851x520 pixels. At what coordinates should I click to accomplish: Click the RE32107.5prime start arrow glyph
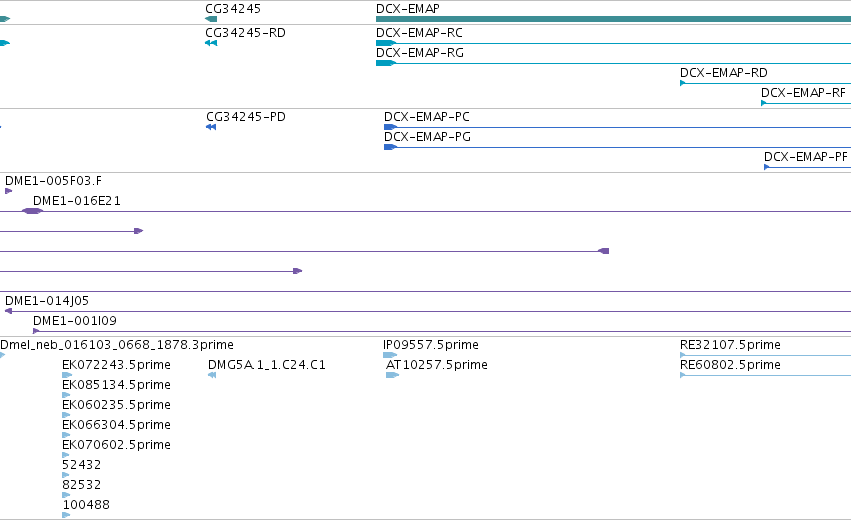[682, 355]
